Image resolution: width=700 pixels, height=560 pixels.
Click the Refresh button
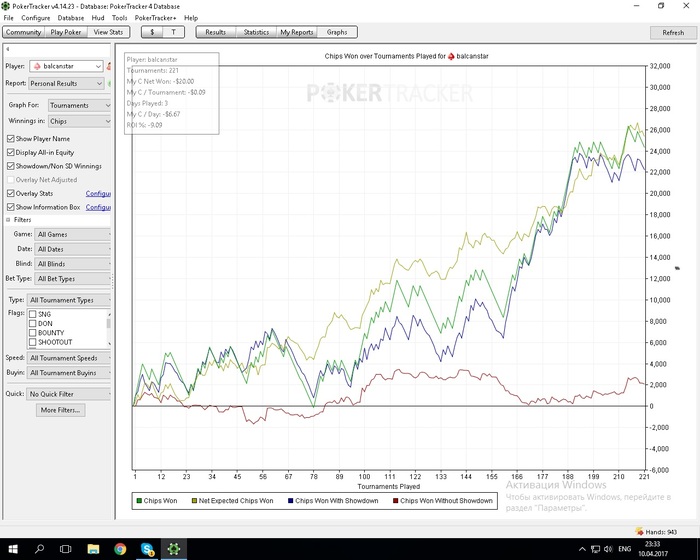[673, 32]
